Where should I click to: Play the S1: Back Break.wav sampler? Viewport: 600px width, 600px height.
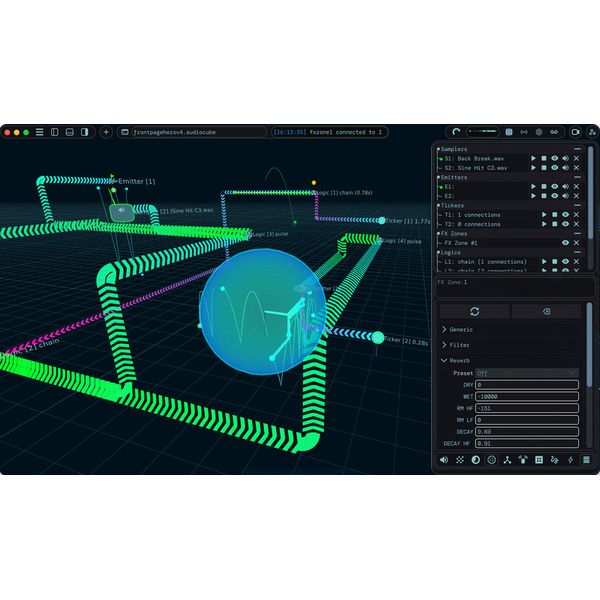pyautogui.click(x=532, y=158)
